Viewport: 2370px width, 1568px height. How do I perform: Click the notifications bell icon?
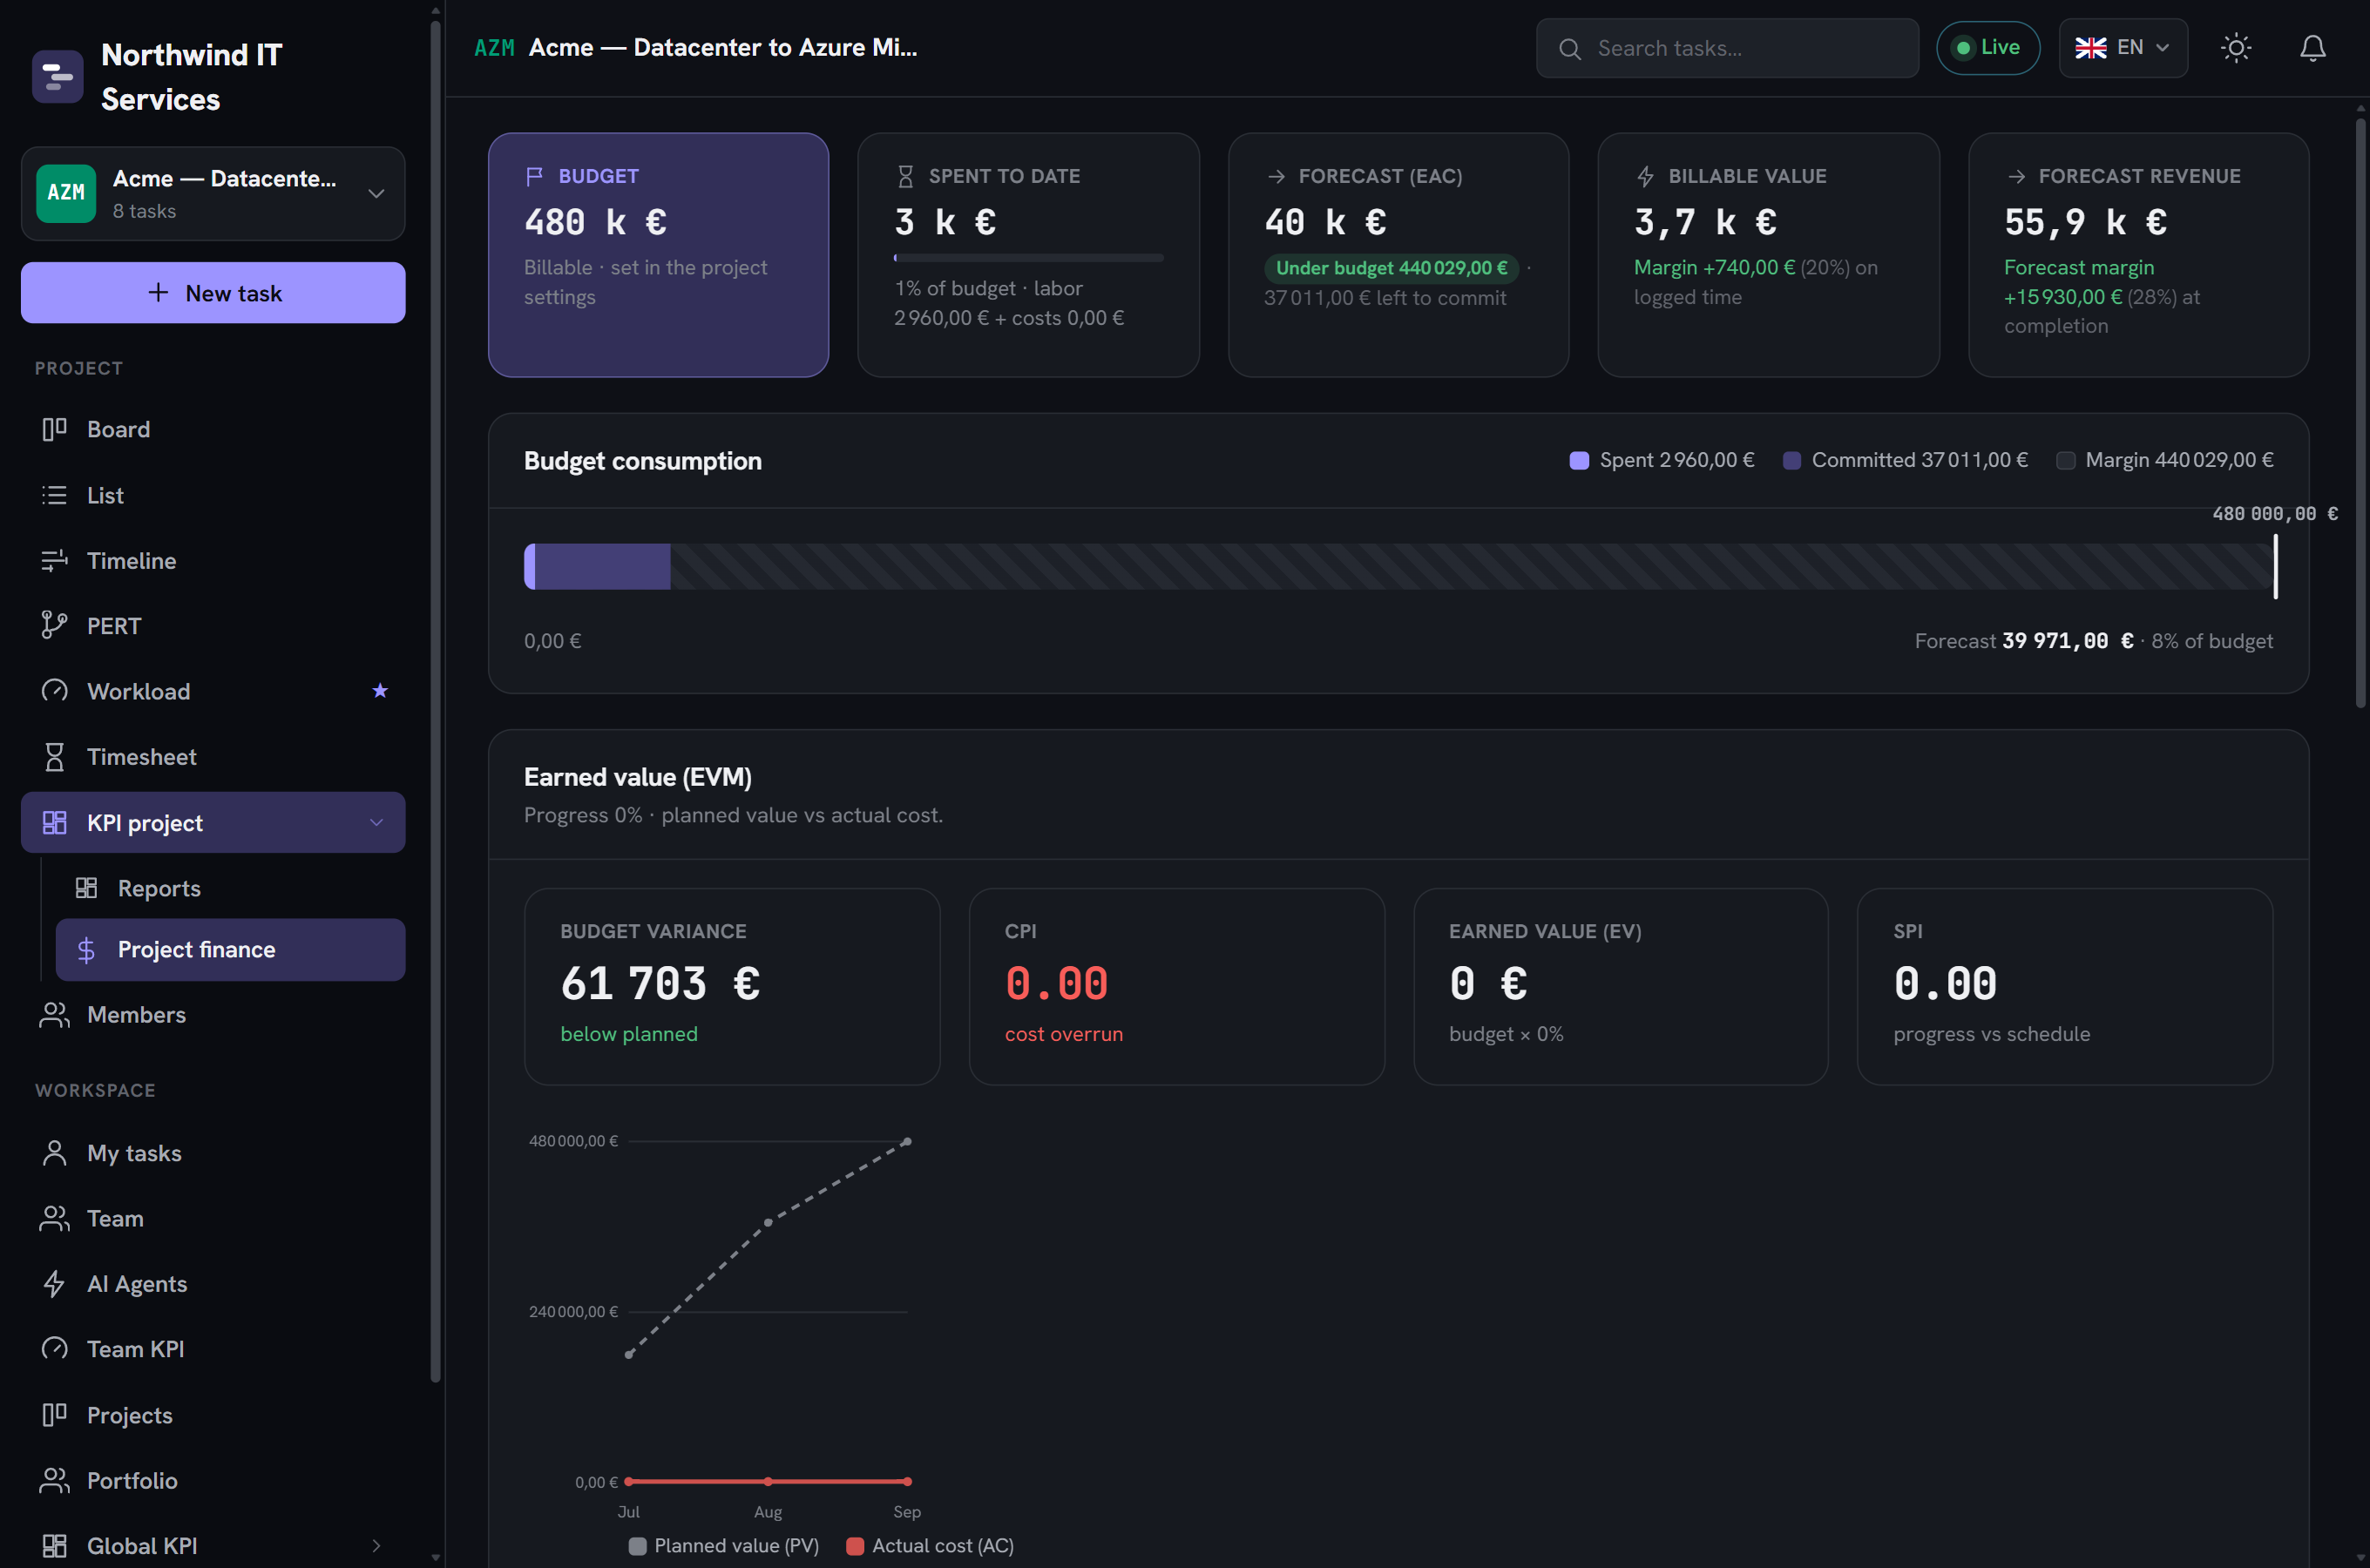[x=2312, y=48]
